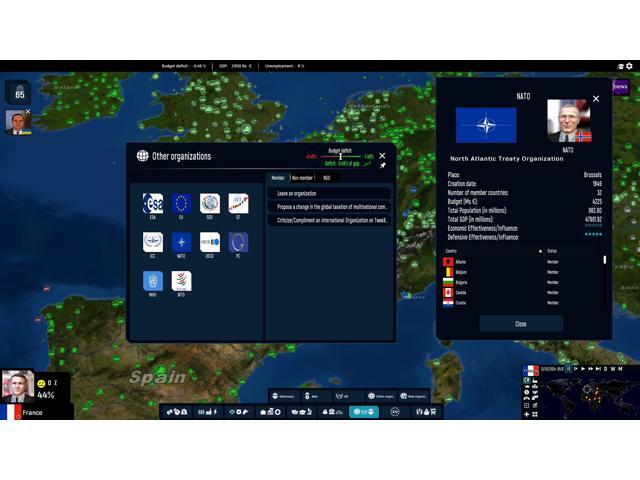Select the WTO organization icon
This screenshot has width=640, height=480.
[181, 281]
